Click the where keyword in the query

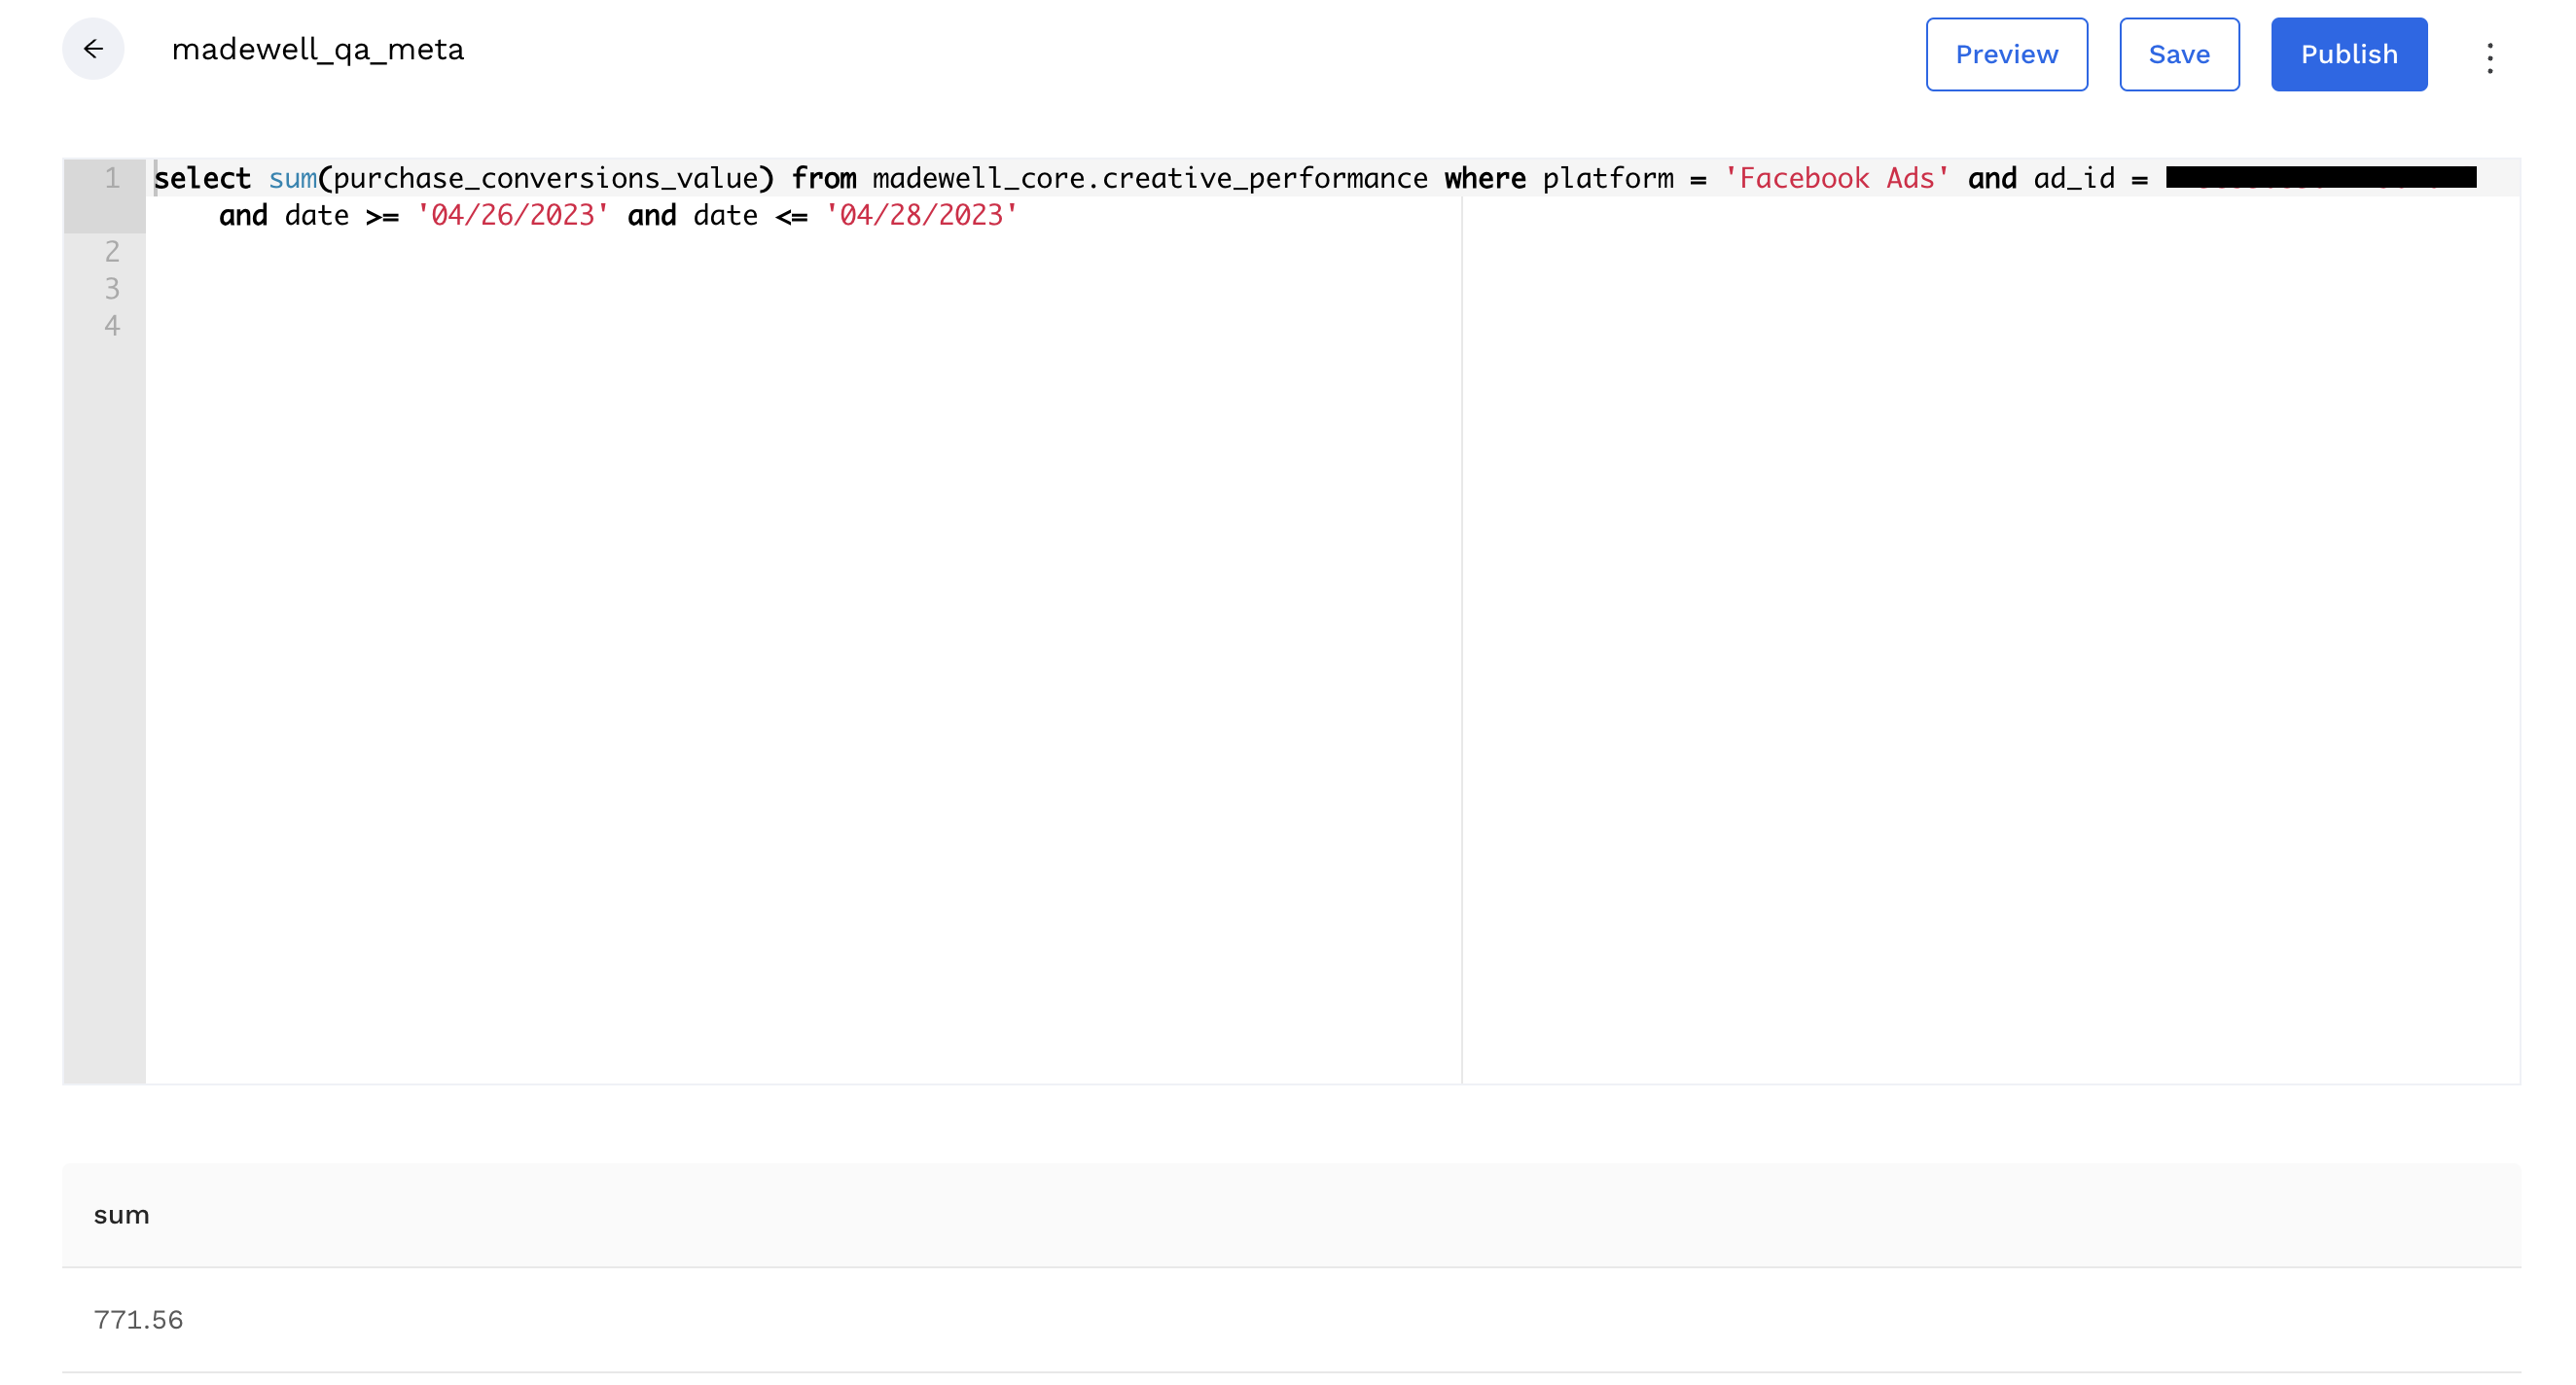tap(1485, 178)
